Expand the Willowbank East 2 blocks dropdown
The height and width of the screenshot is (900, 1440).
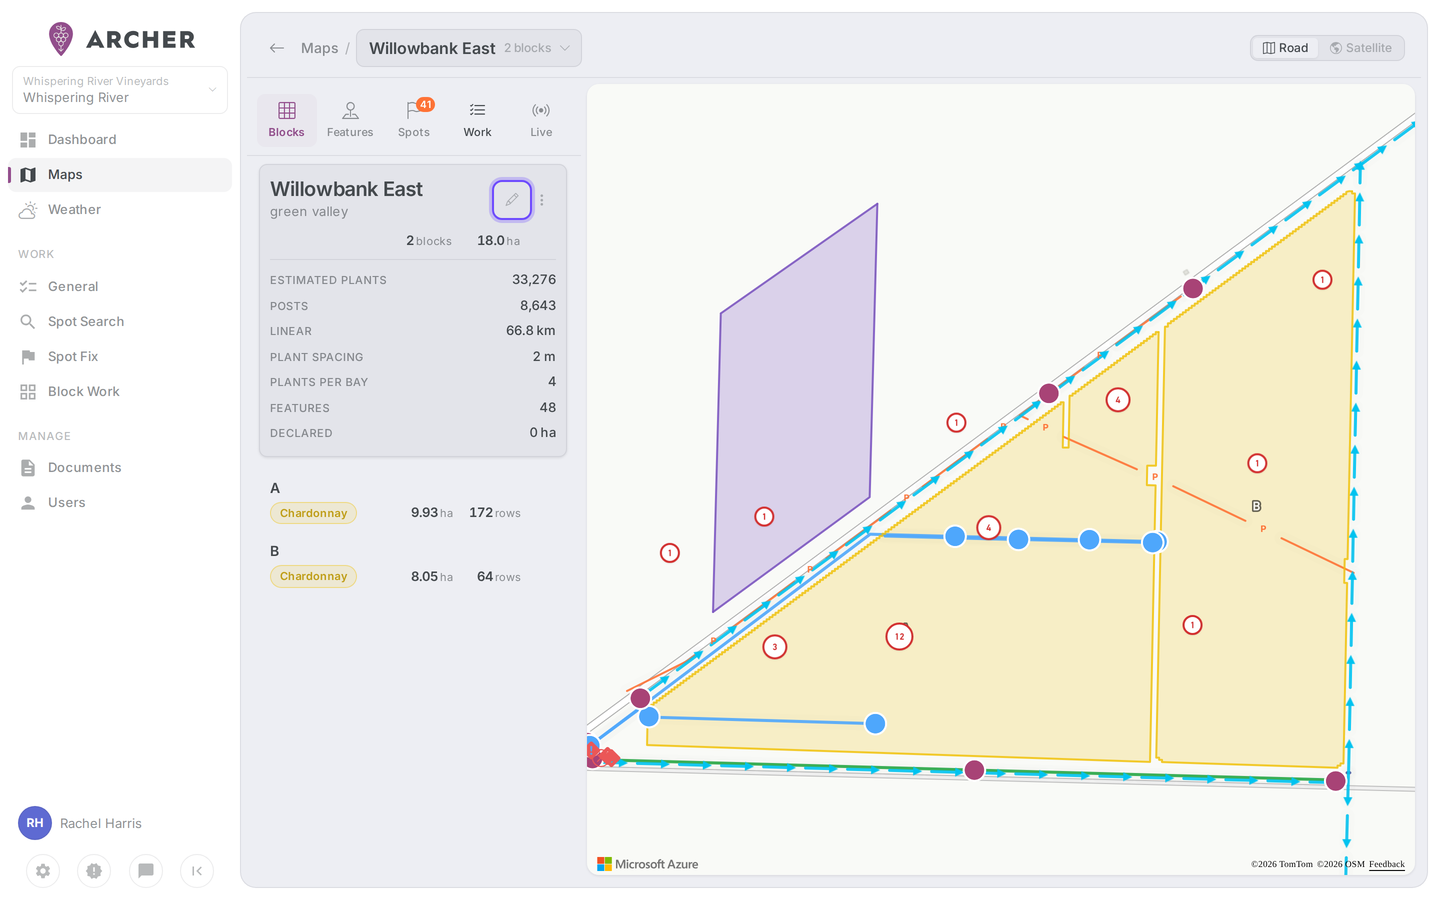pyautogui.click(x=469, y=48)
